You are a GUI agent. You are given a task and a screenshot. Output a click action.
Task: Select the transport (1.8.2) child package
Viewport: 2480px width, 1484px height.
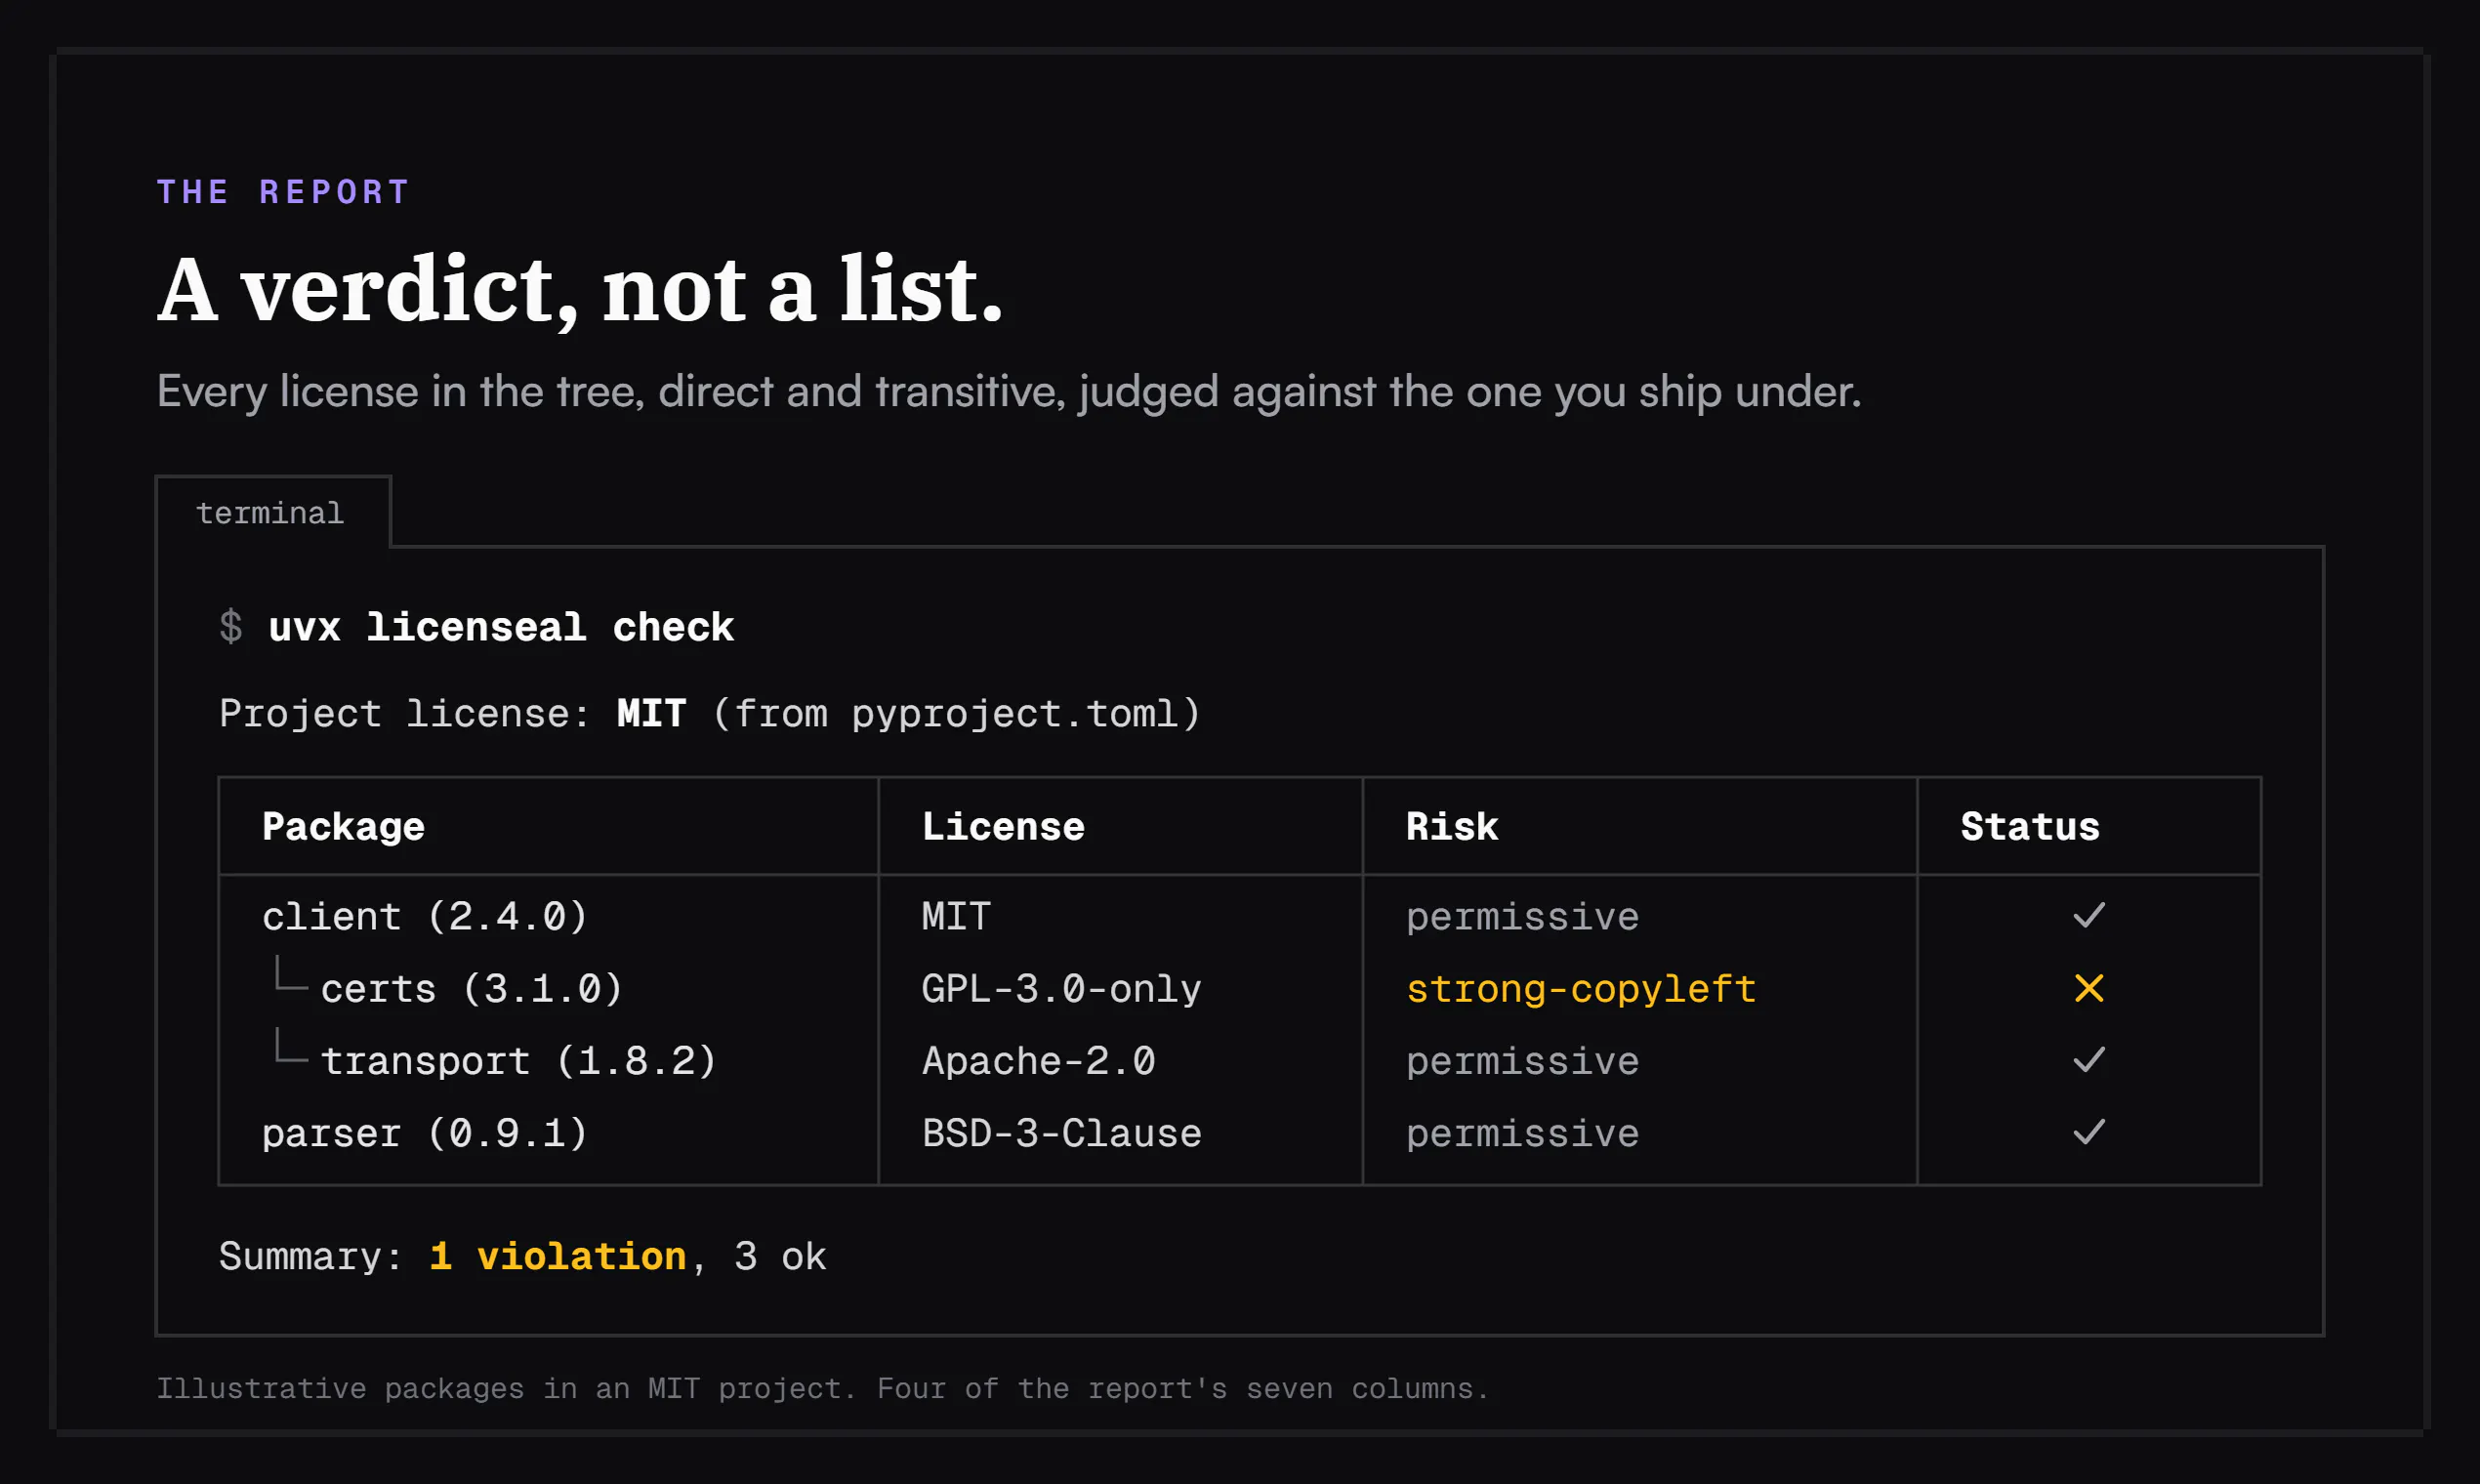(519, 1061)
